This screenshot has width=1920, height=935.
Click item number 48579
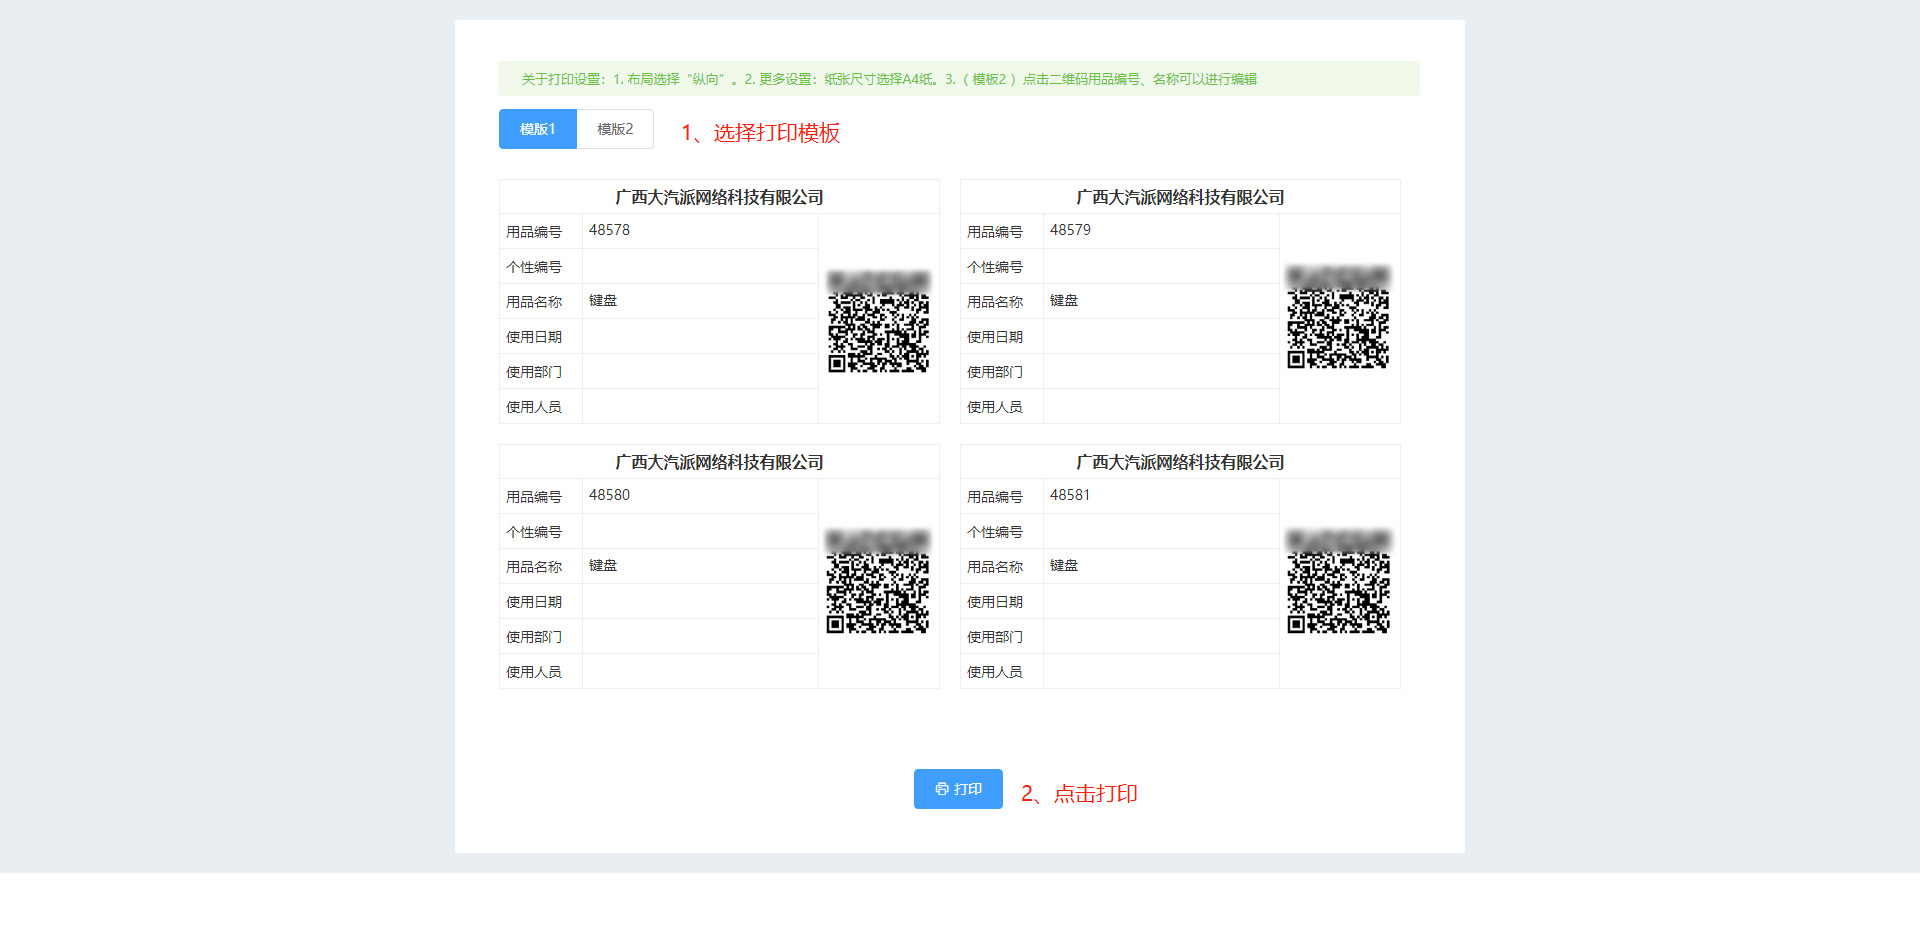point(1070,230)
